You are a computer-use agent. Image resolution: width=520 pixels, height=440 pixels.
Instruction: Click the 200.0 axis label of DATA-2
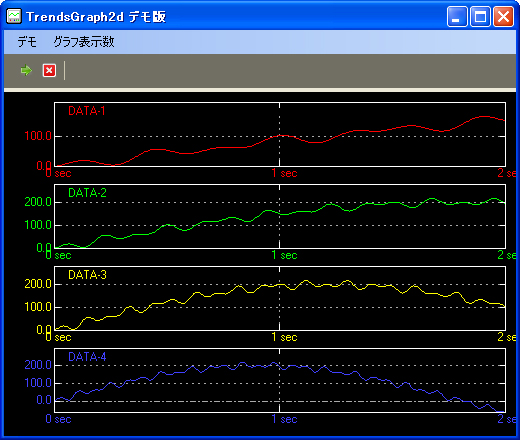(38, 202)
